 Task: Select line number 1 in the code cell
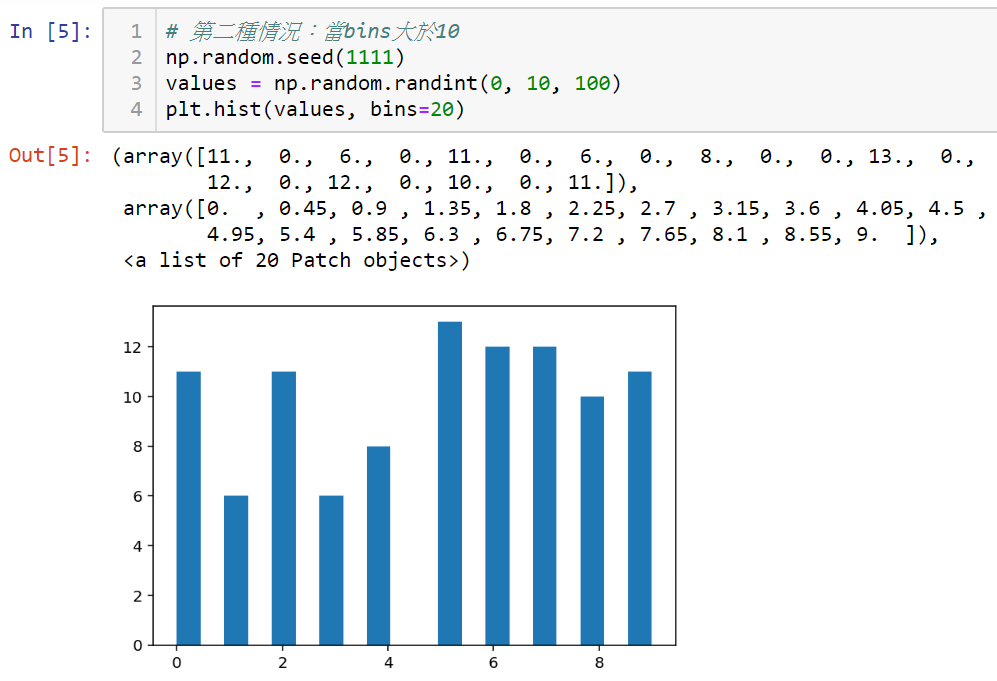coord(135,31)
